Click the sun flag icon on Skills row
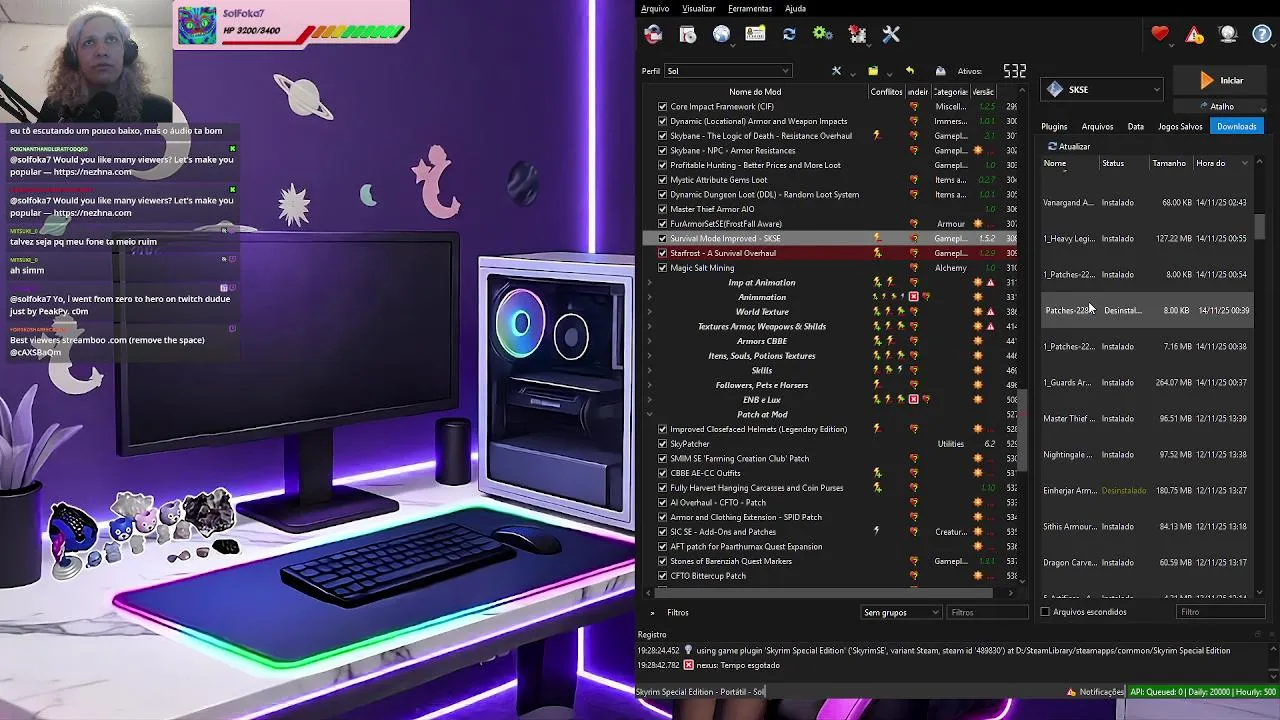This screenshot has height=720, width=1280. [978, 370]
